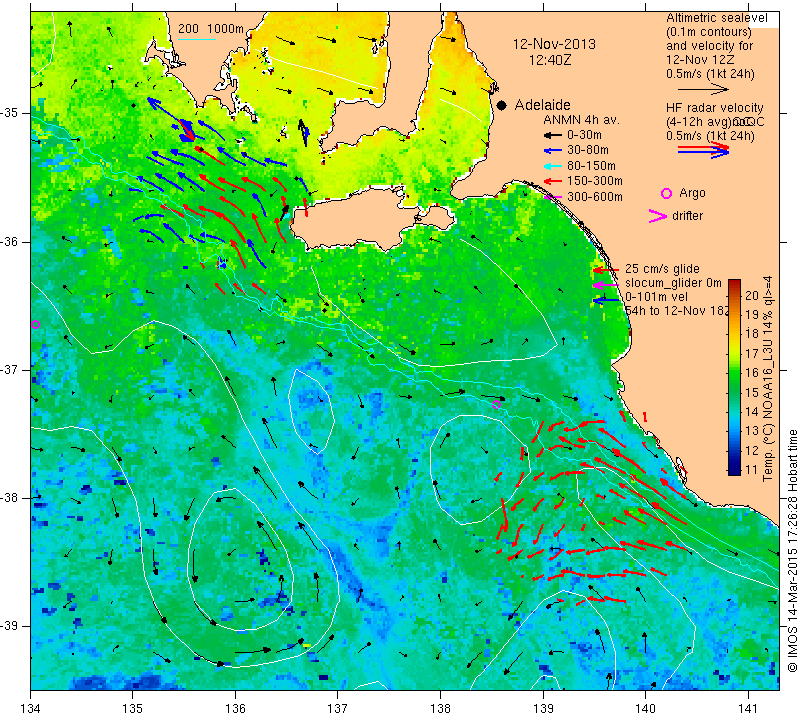Click the date text 12-Nov-2013
800x720 pixels.
[554, 44]
